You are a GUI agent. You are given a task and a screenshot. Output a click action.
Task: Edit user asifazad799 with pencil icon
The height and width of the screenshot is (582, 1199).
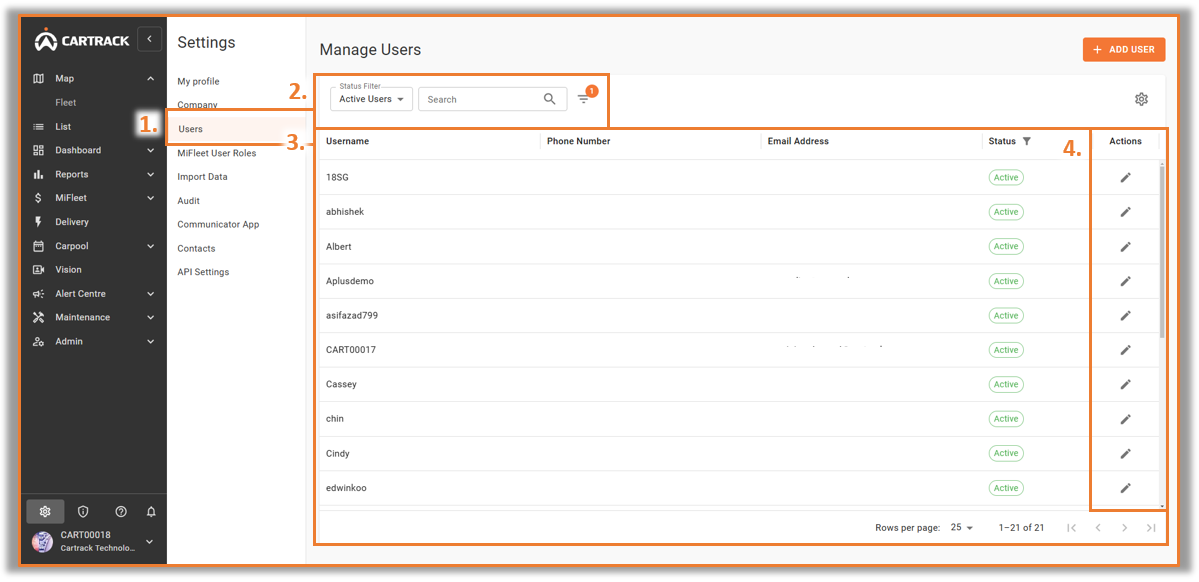pos(1126,316)
